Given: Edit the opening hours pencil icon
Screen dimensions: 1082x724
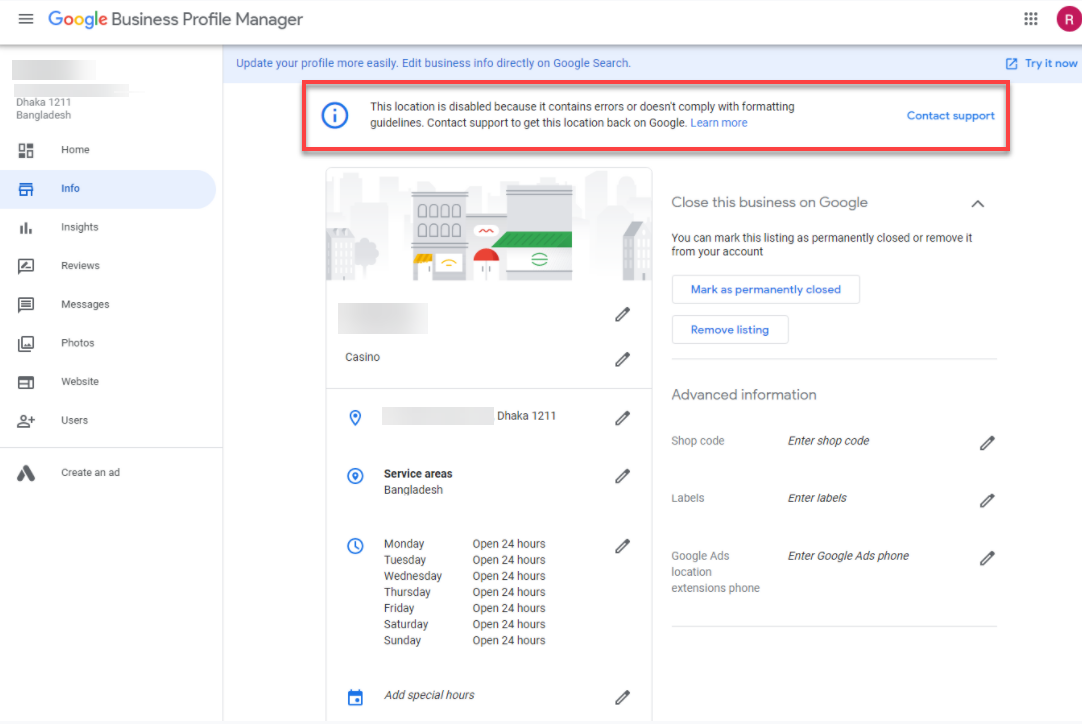Looking at the screenshot, I should click(622, 546).
